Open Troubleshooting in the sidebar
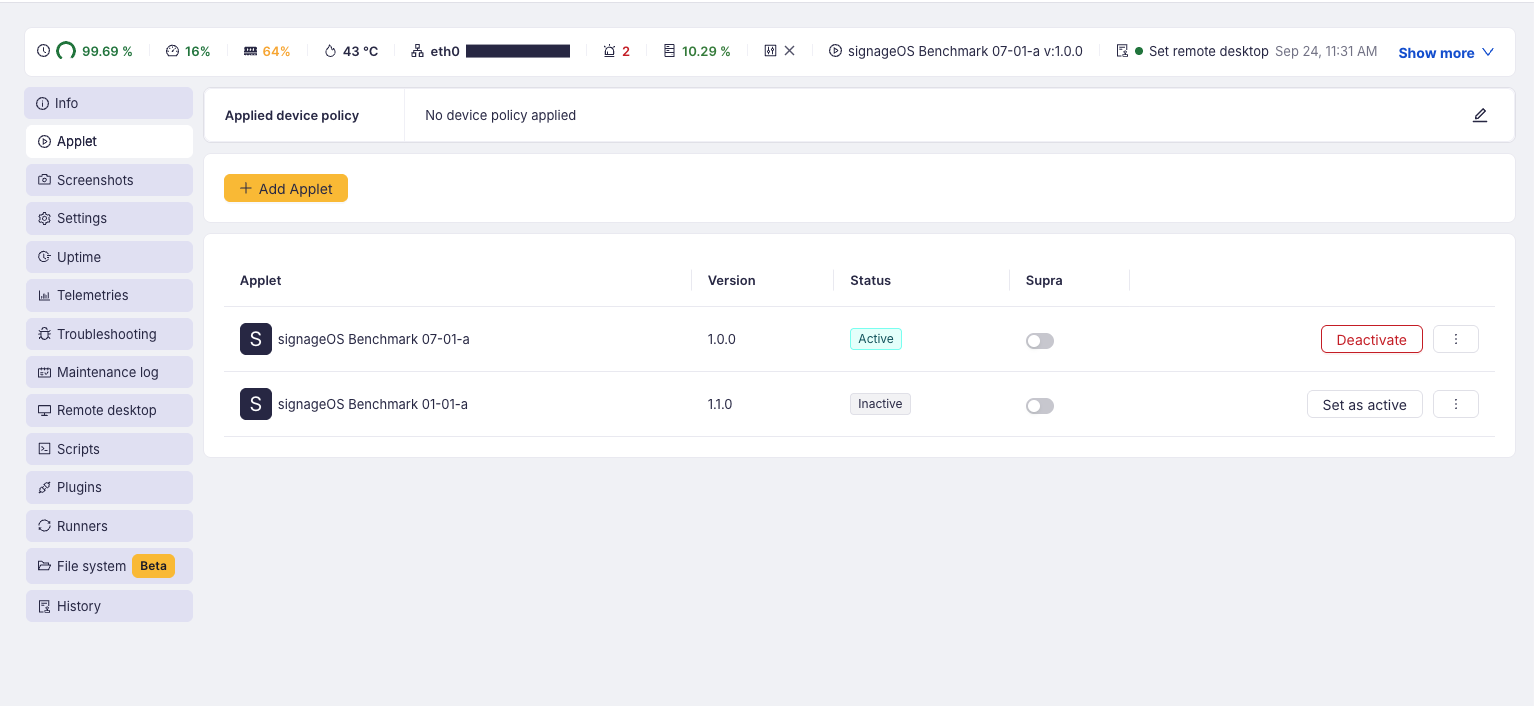 click(x=109, y=334)
